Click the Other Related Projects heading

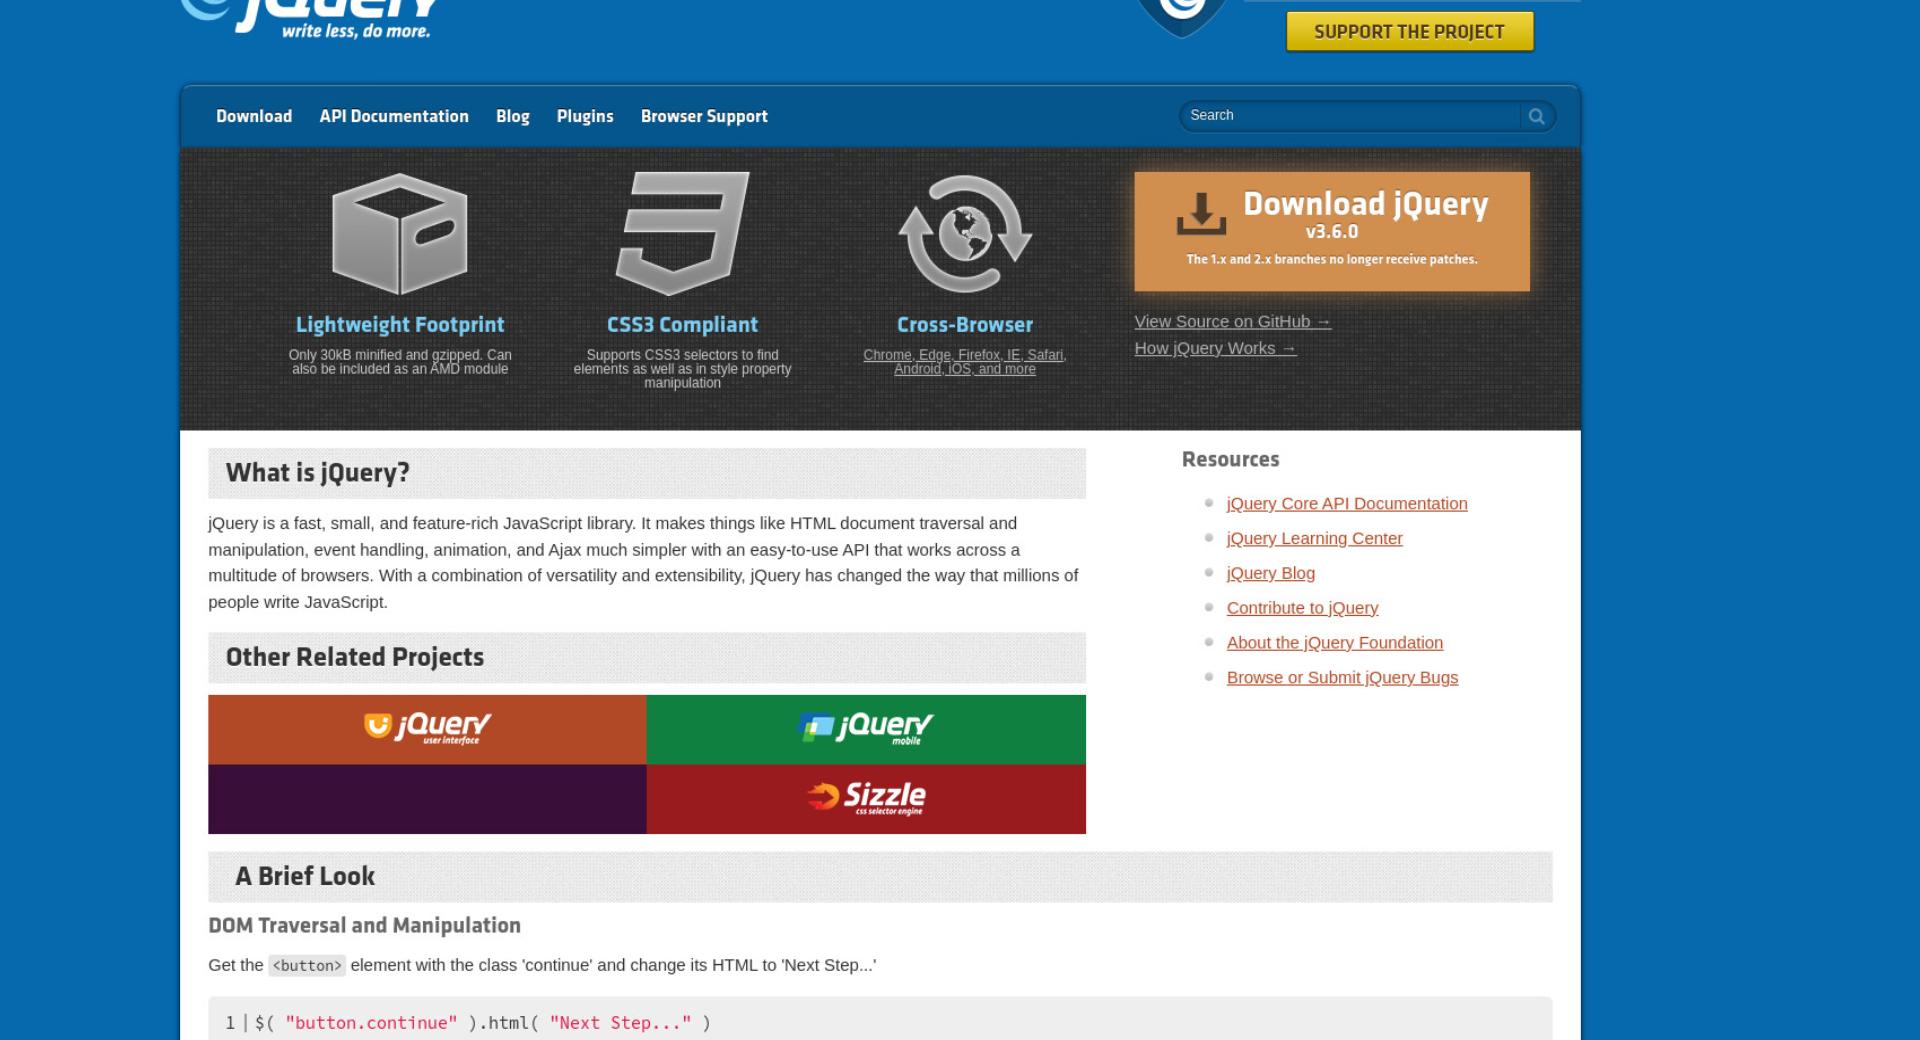coord(354,657)
